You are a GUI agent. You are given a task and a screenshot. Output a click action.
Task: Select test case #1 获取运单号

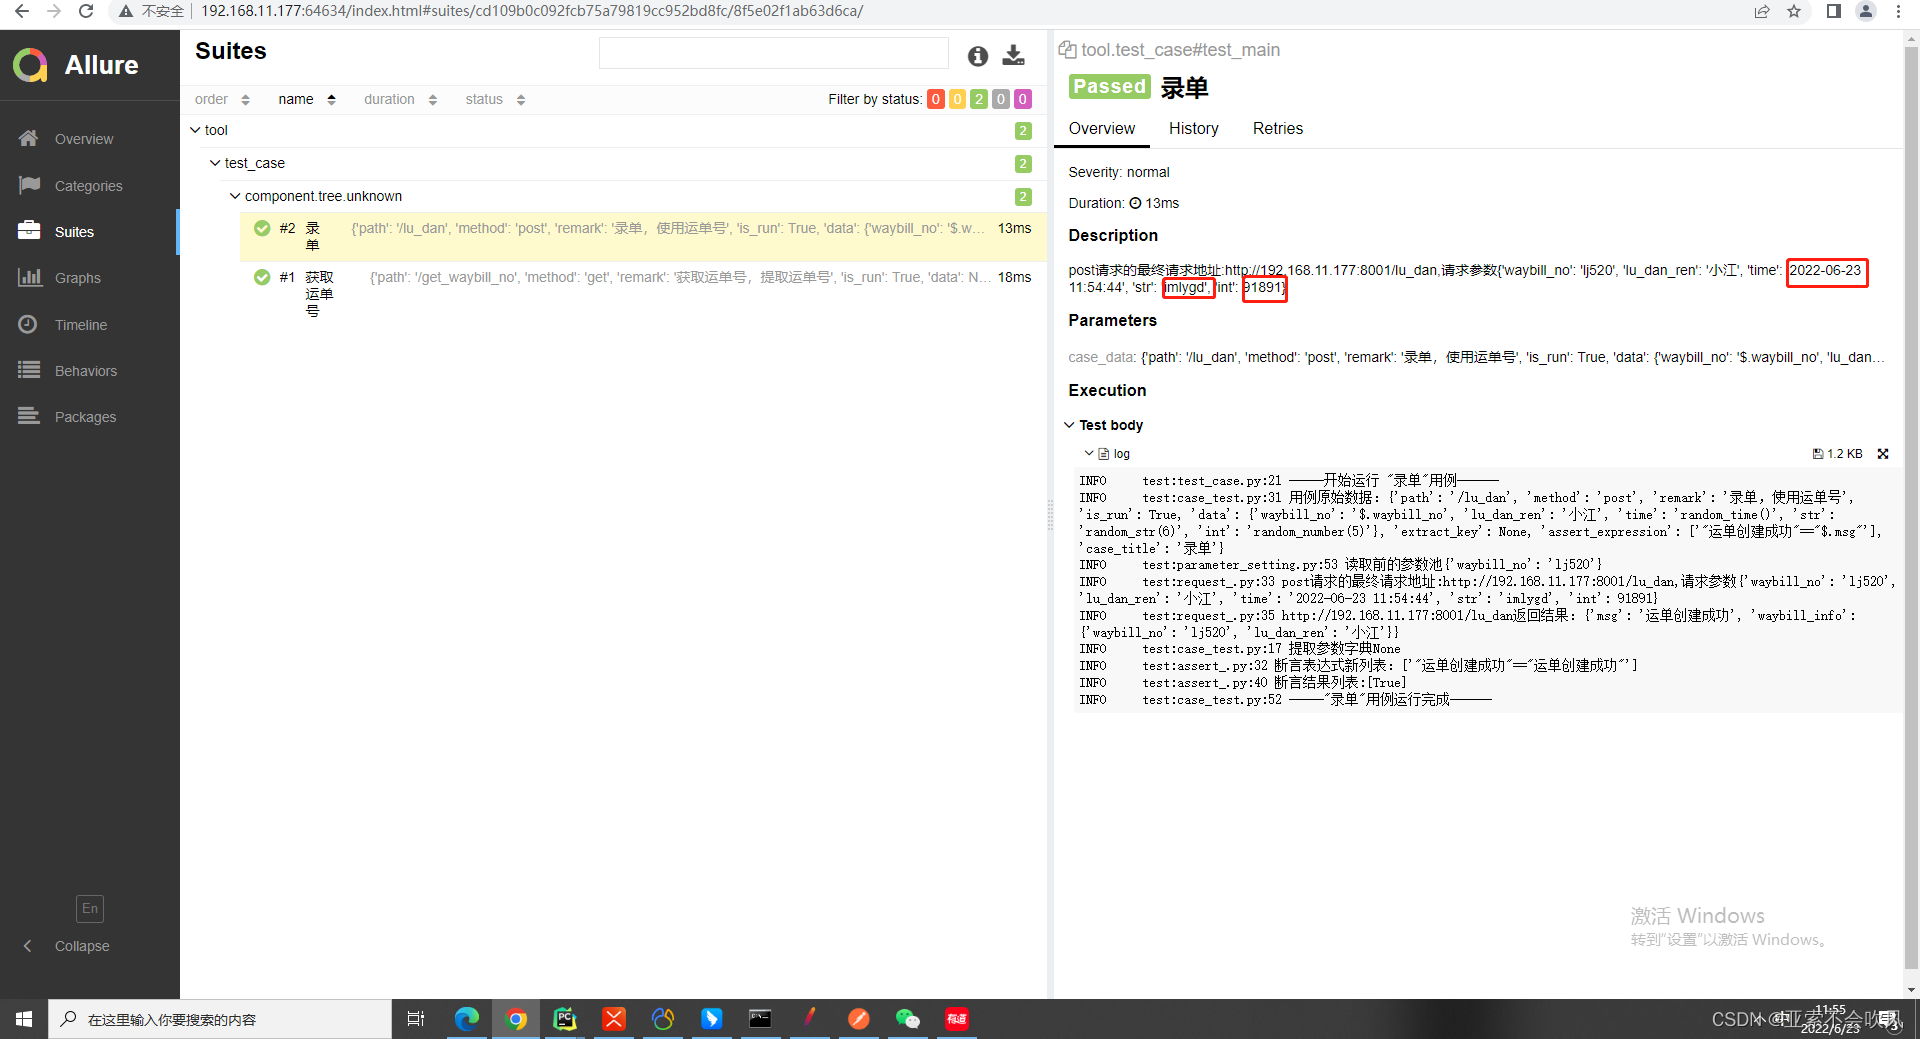pos(643,294)
